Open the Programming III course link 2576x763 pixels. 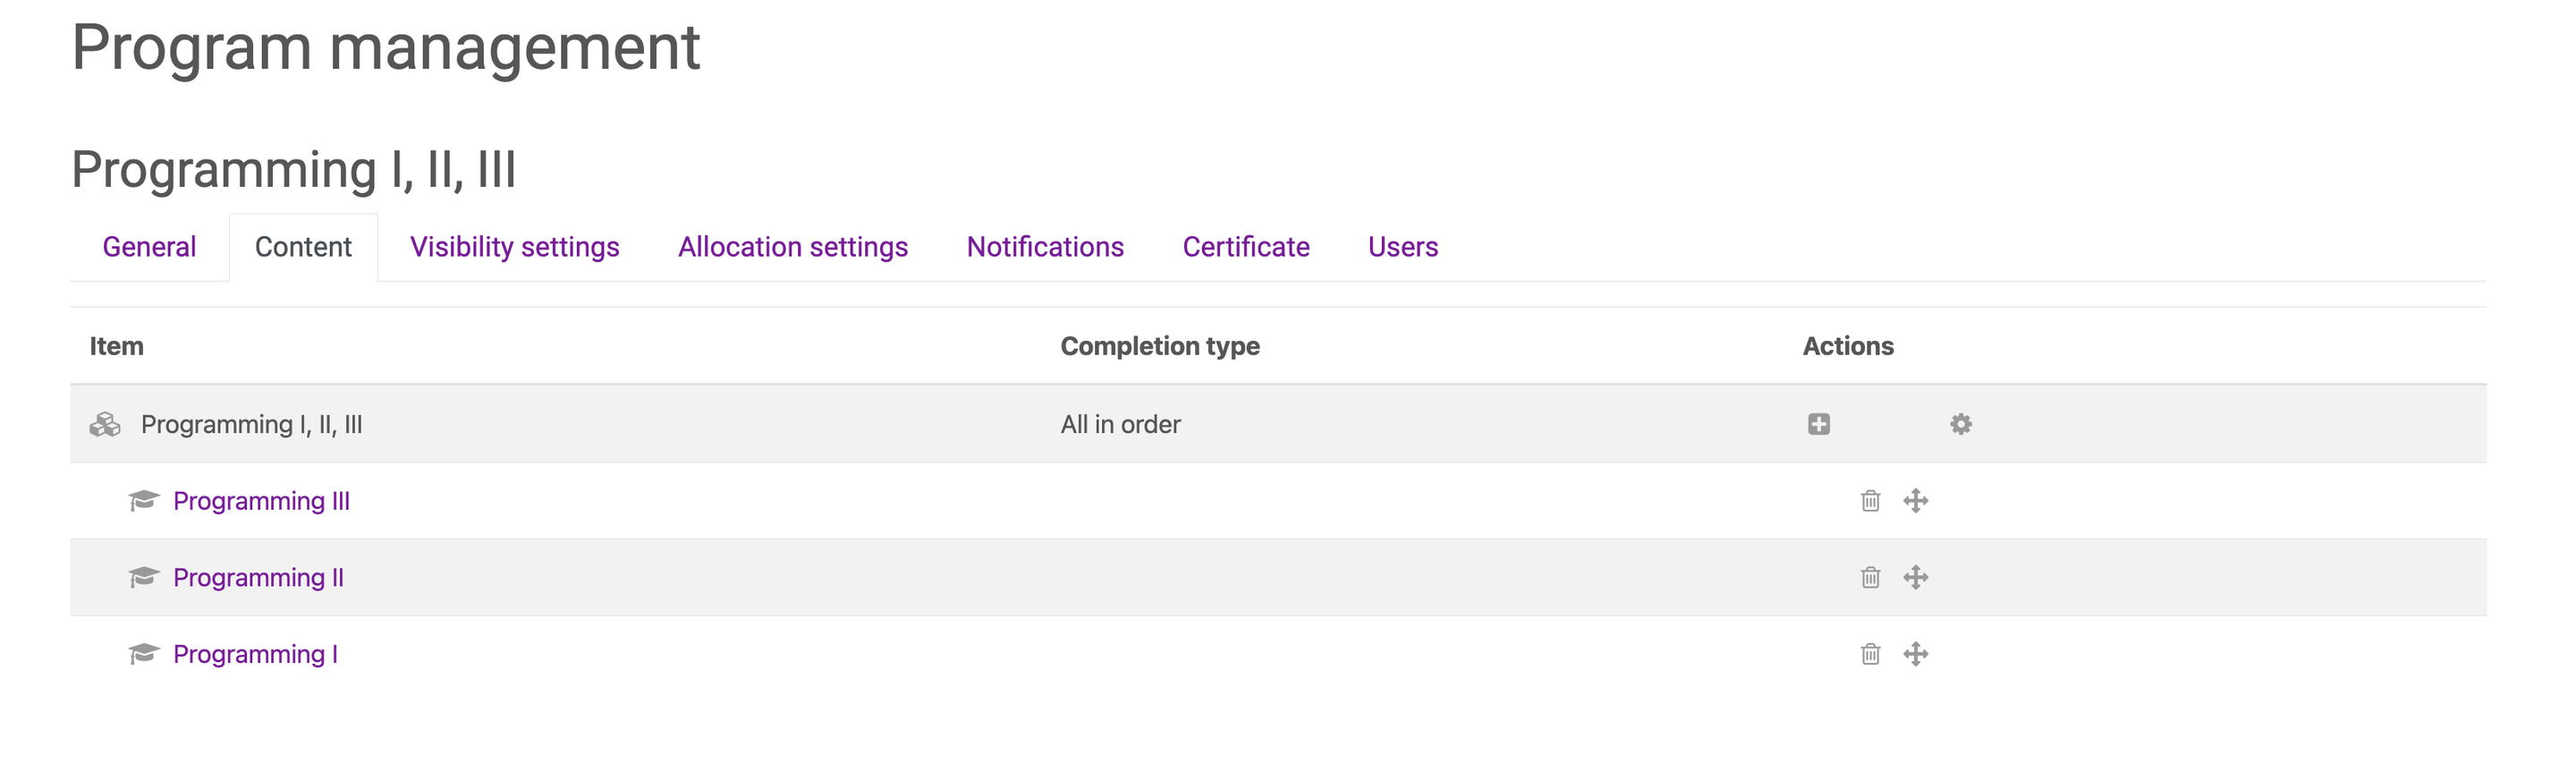[x=261, y=501]
